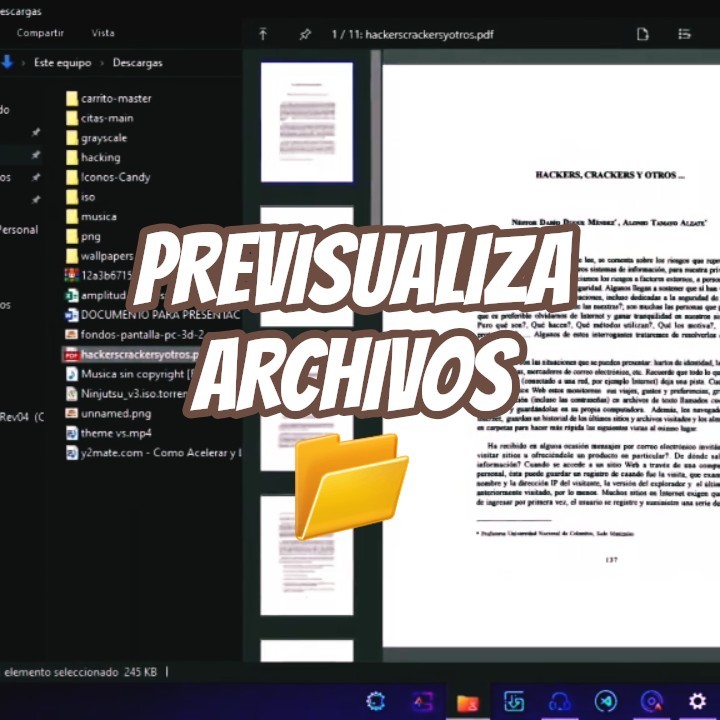Click the hacking folder icon
720x720 pixels.
[x=72, y=158]
